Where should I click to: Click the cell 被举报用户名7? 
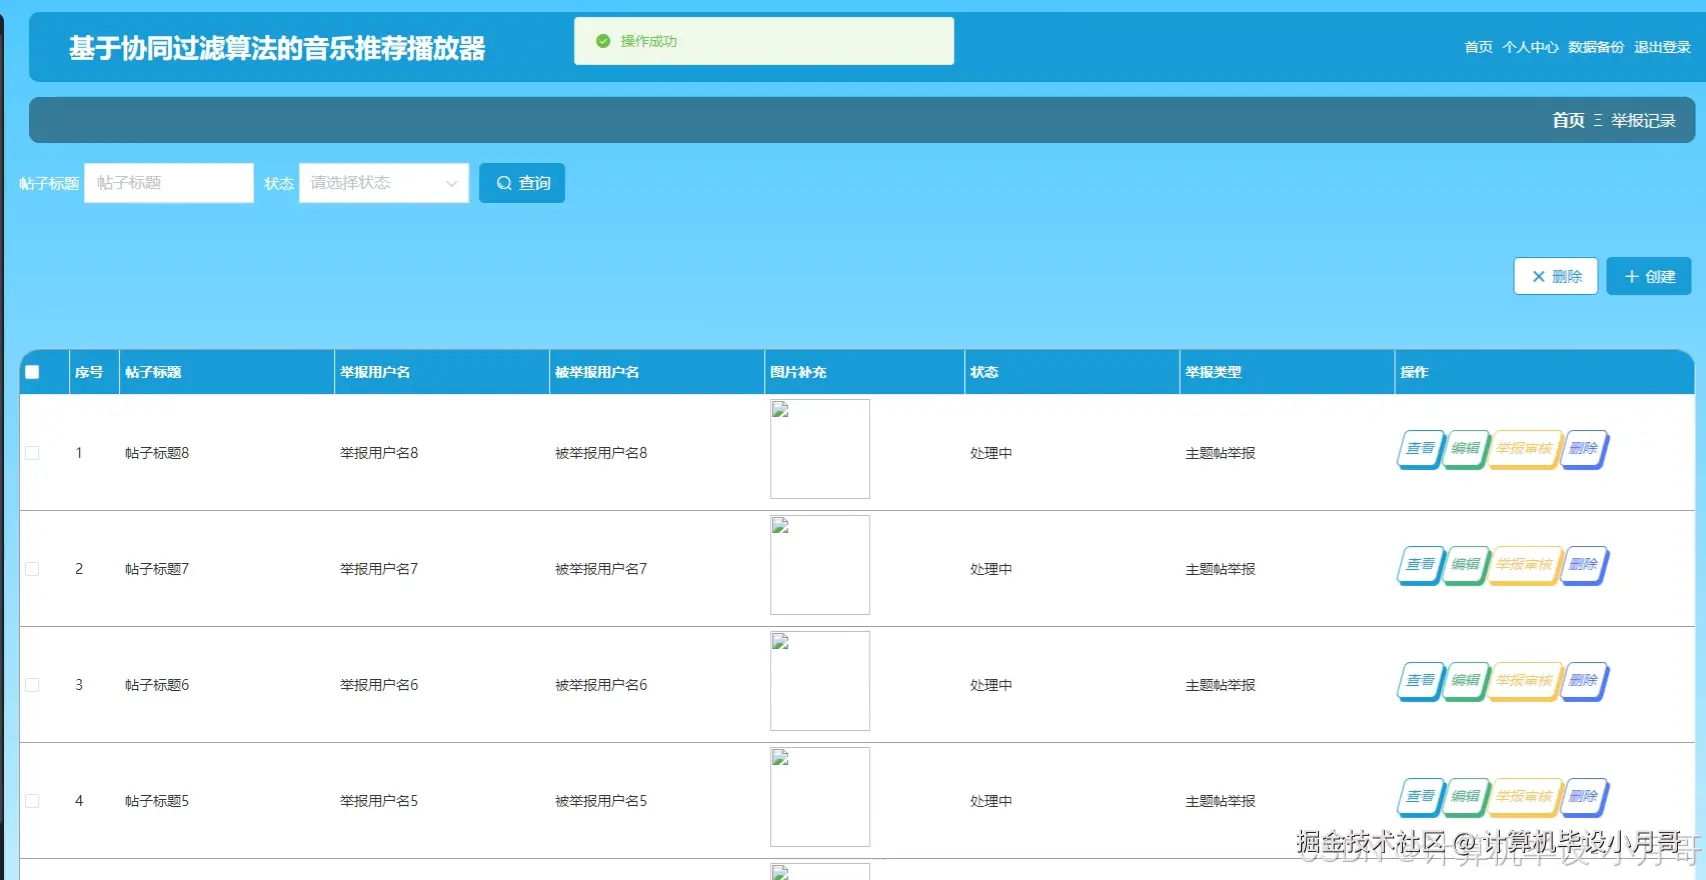[x=601, y=569]
